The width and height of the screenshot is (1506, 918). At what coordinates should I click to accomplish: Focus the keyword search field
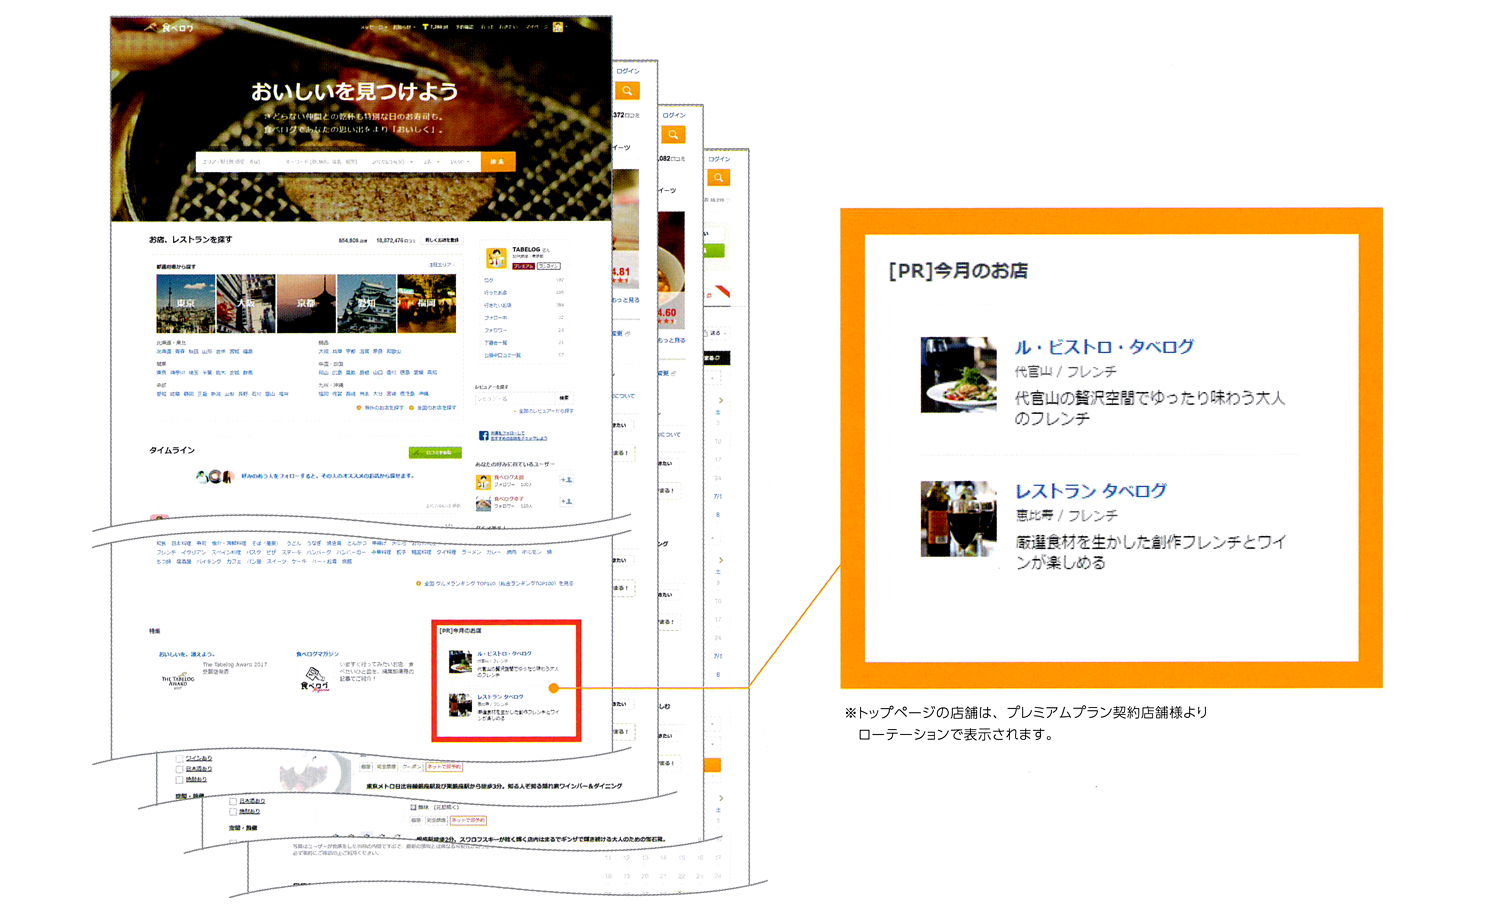[x=324, y=162]
